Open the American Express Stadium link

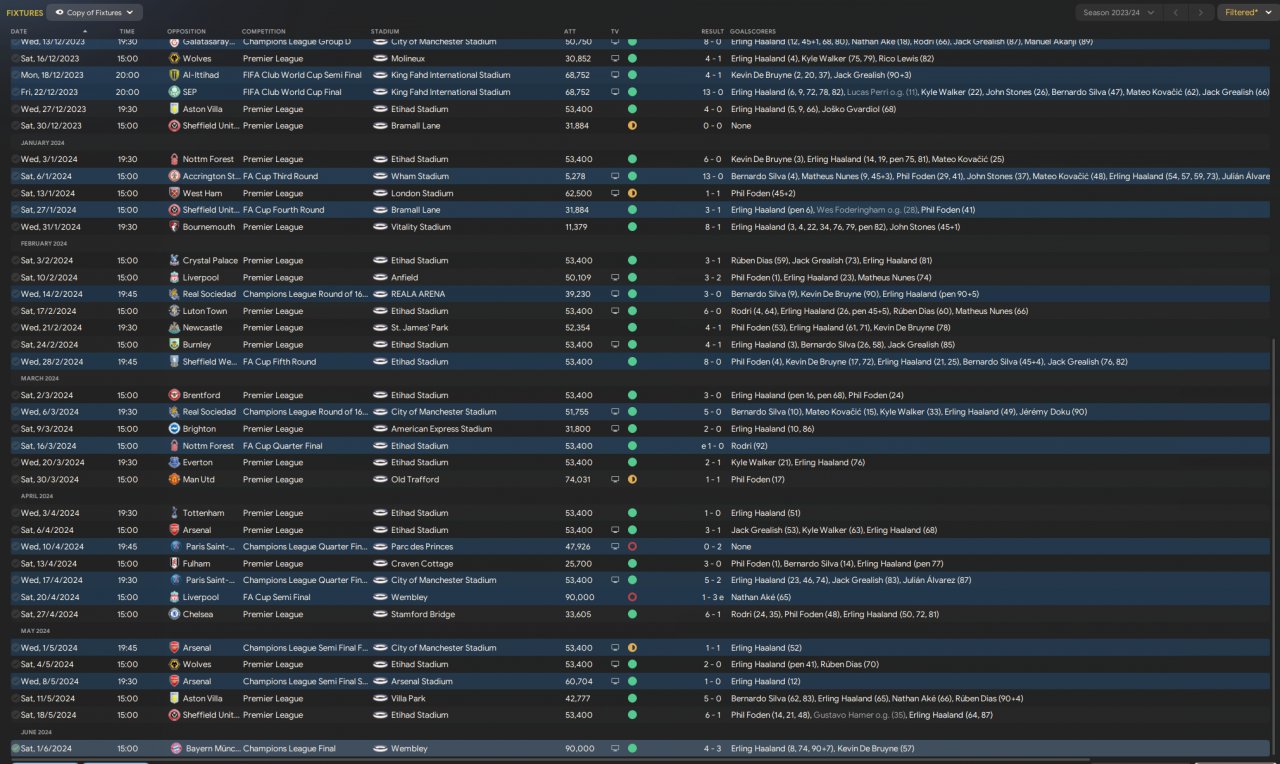[x=441, y=429]
